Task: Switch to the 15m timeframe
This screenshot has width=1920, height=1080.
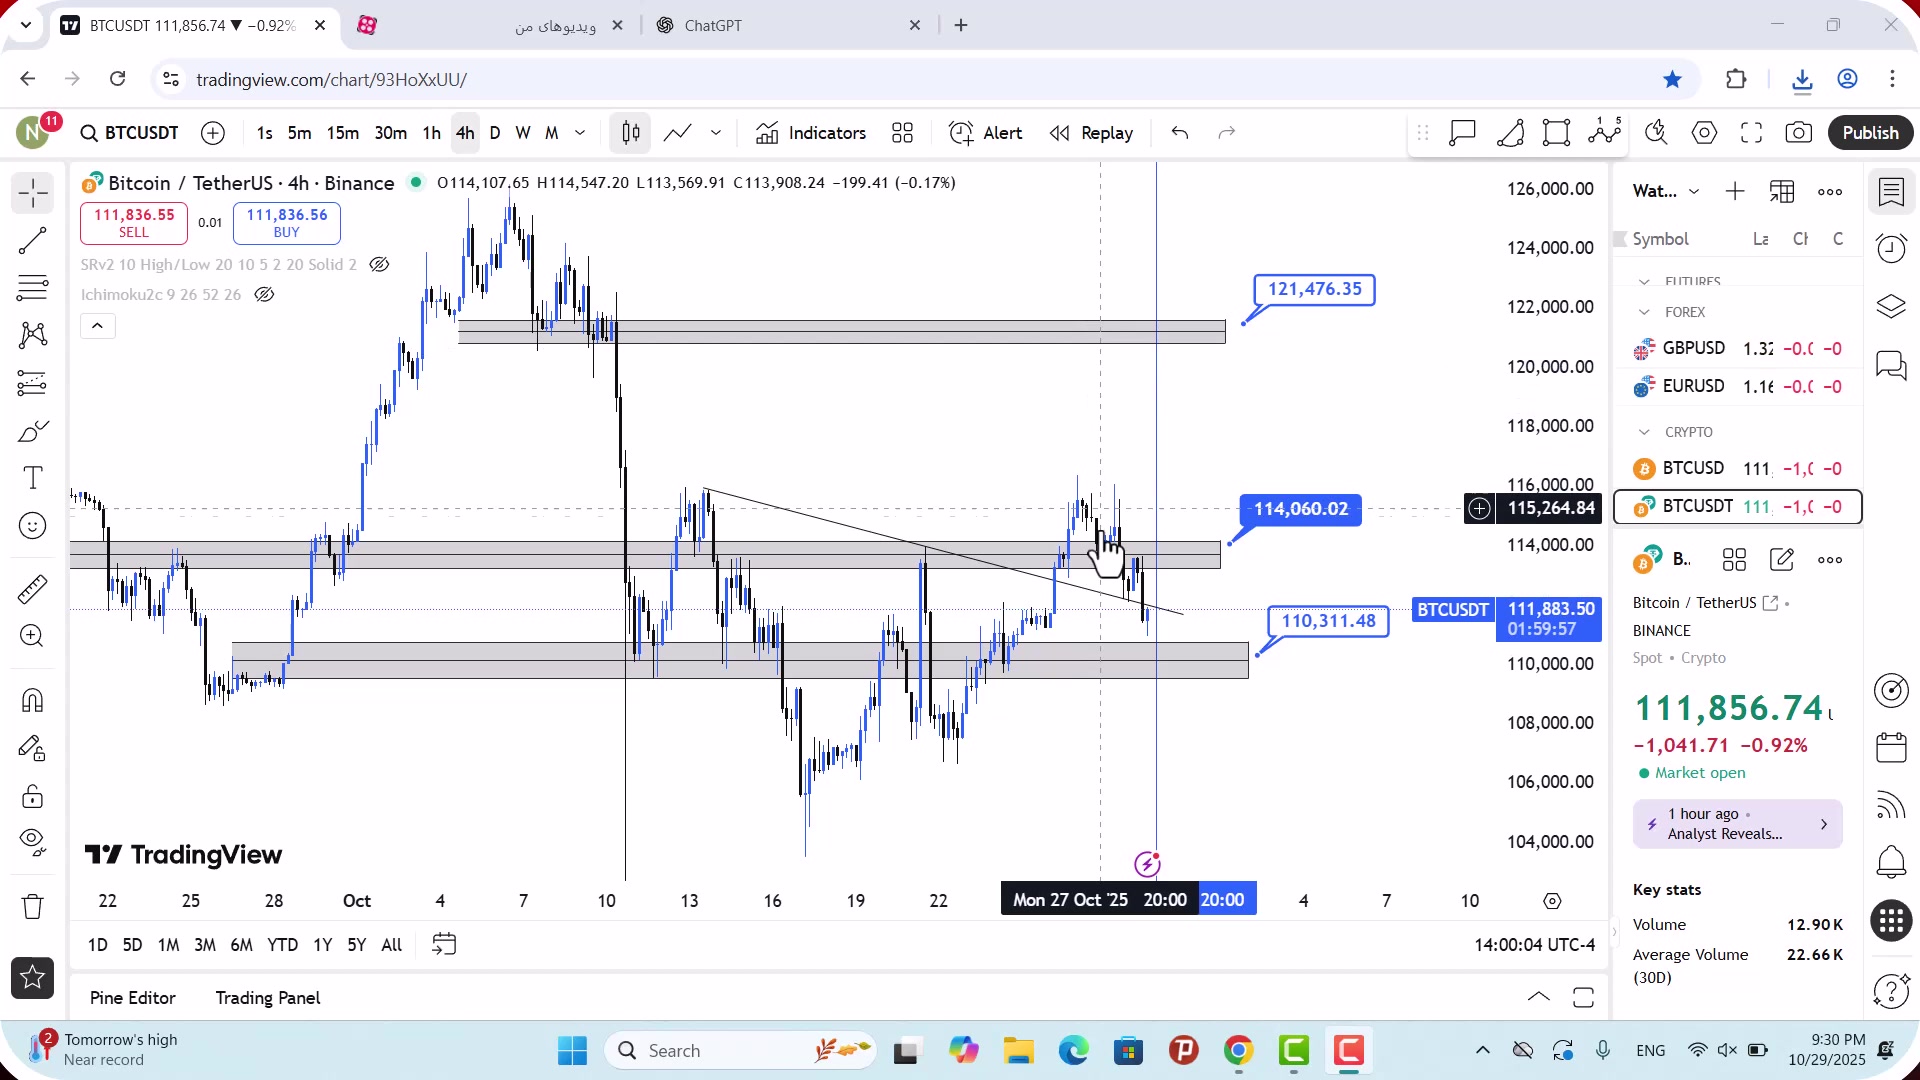Action: pyautogui.click(x=342, y=133)
